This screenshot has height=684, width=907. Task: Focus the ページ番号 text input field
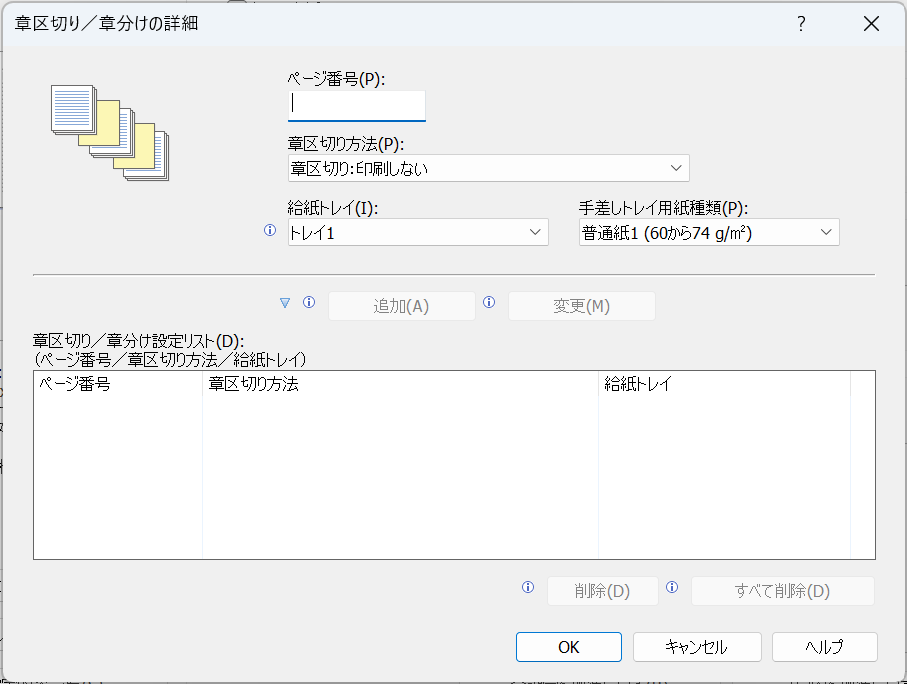(x=356, y=105)
